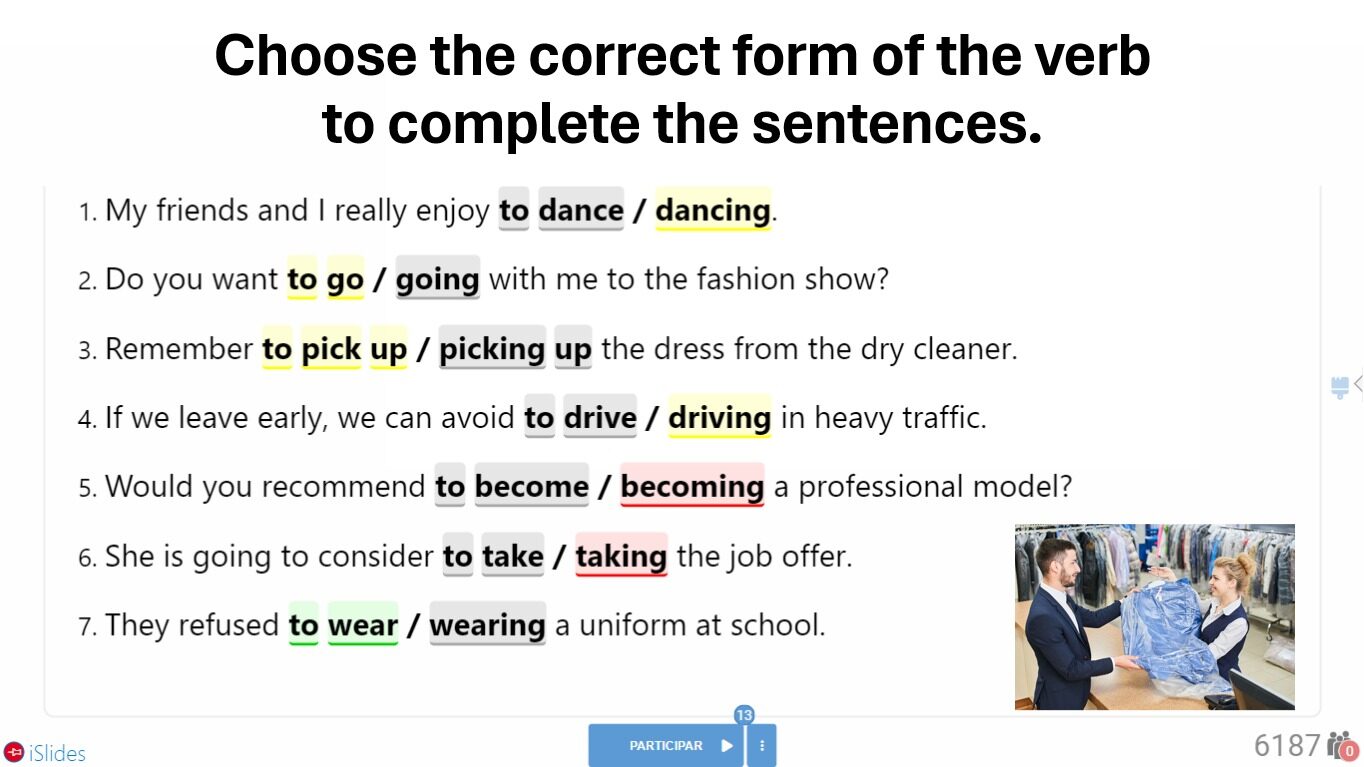Expand the side panel with the left chevron
The height and width of the screenshot is (767, 1364).
pos(1358,384)
